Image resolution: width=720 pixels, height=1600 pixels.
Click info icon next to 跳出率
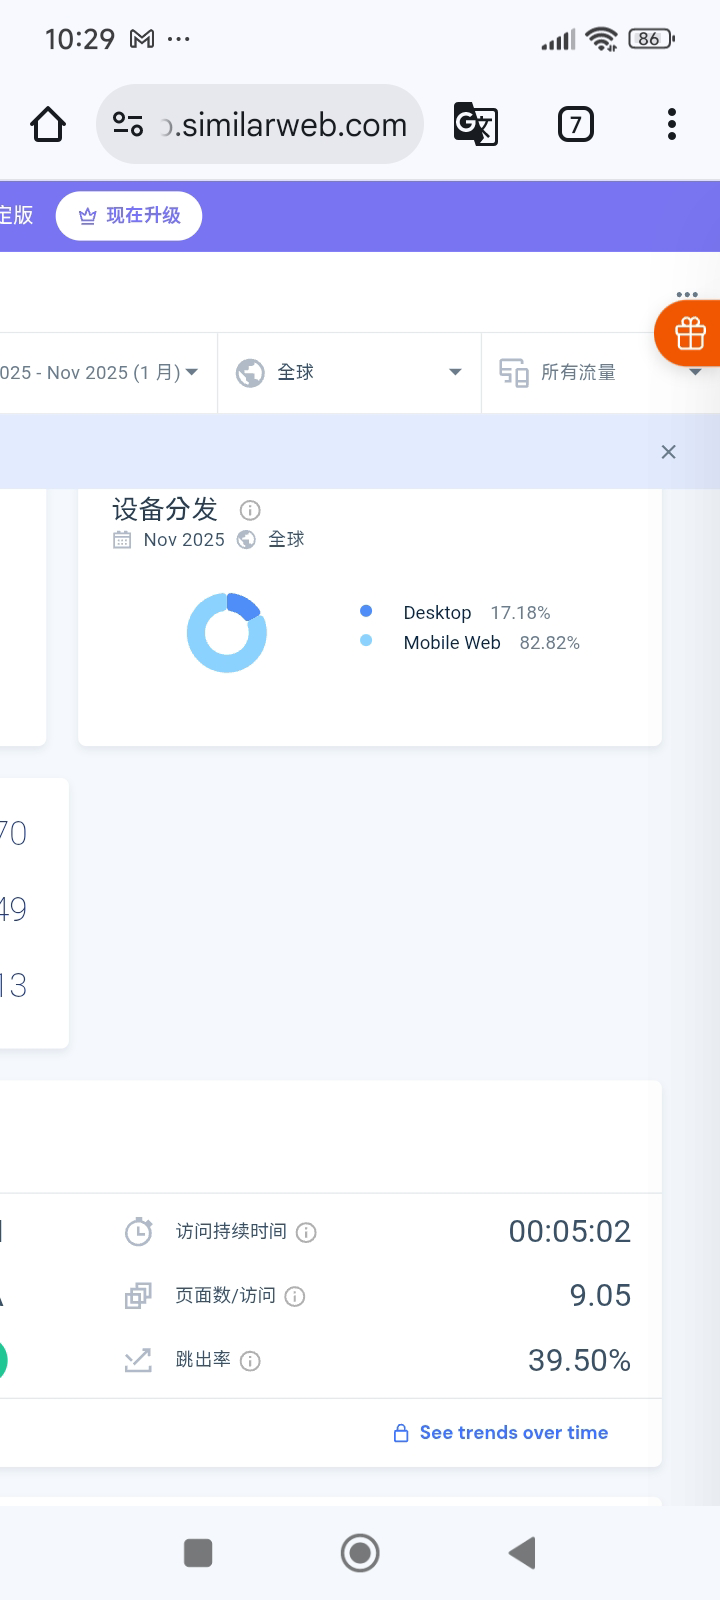point(251,1361)
